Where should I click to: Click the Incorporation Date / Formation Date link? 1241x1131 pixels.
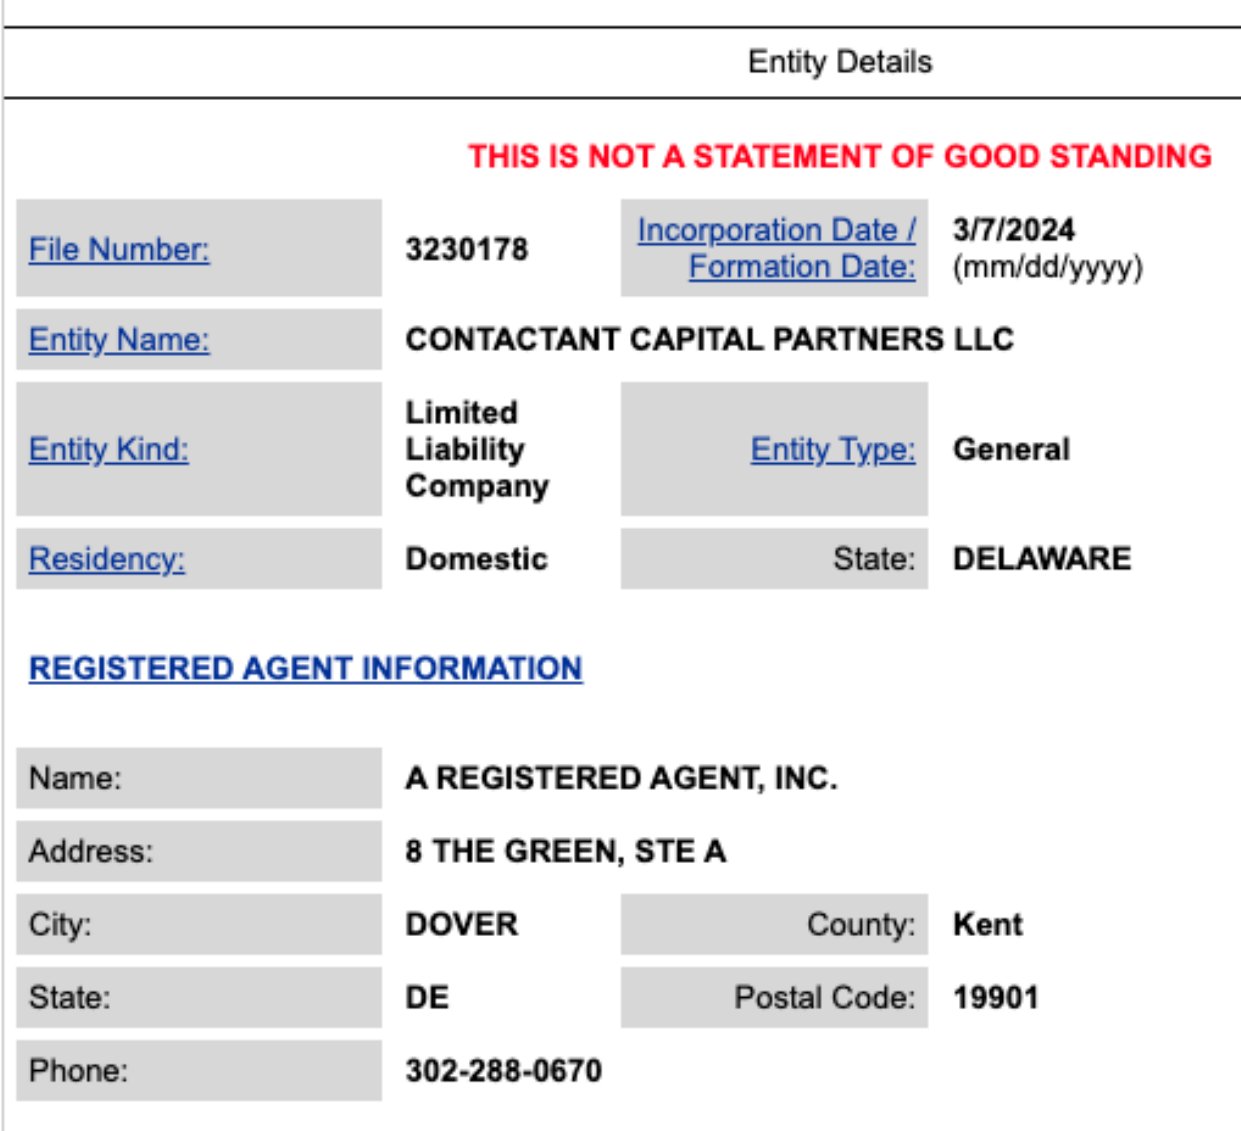click(776, 248)
